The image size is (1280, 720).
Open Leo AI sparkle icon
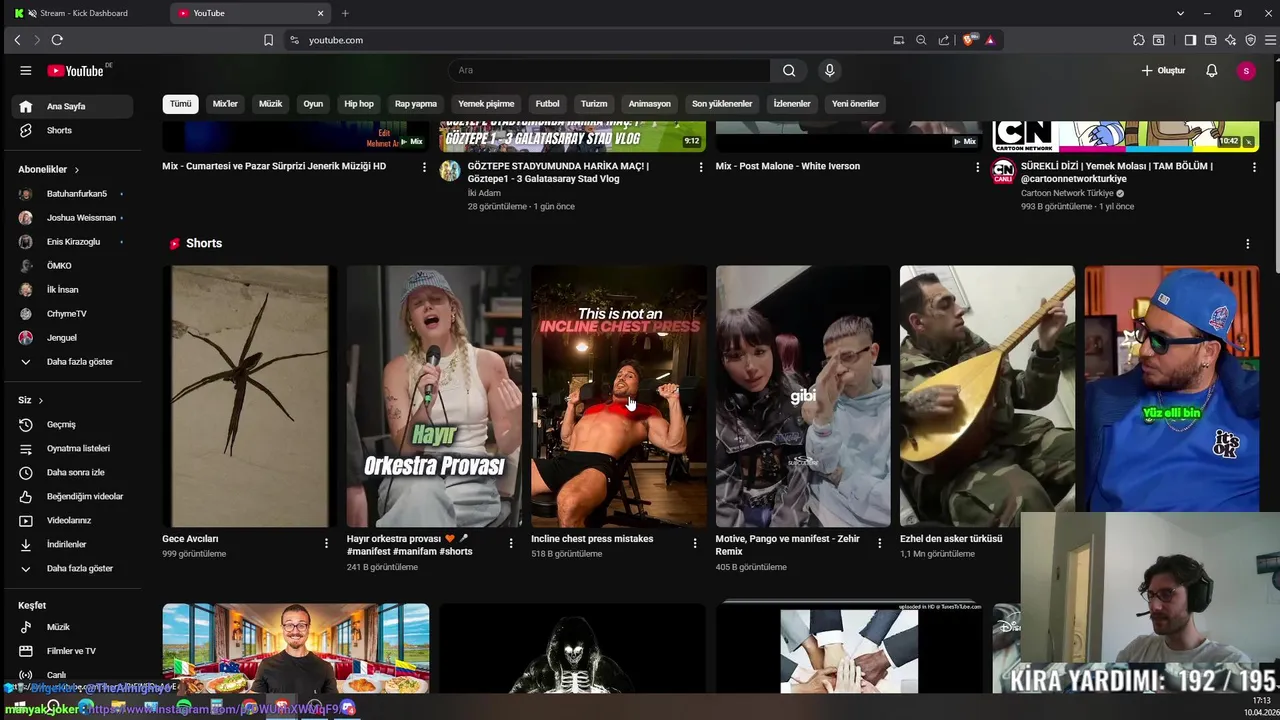1230,40
